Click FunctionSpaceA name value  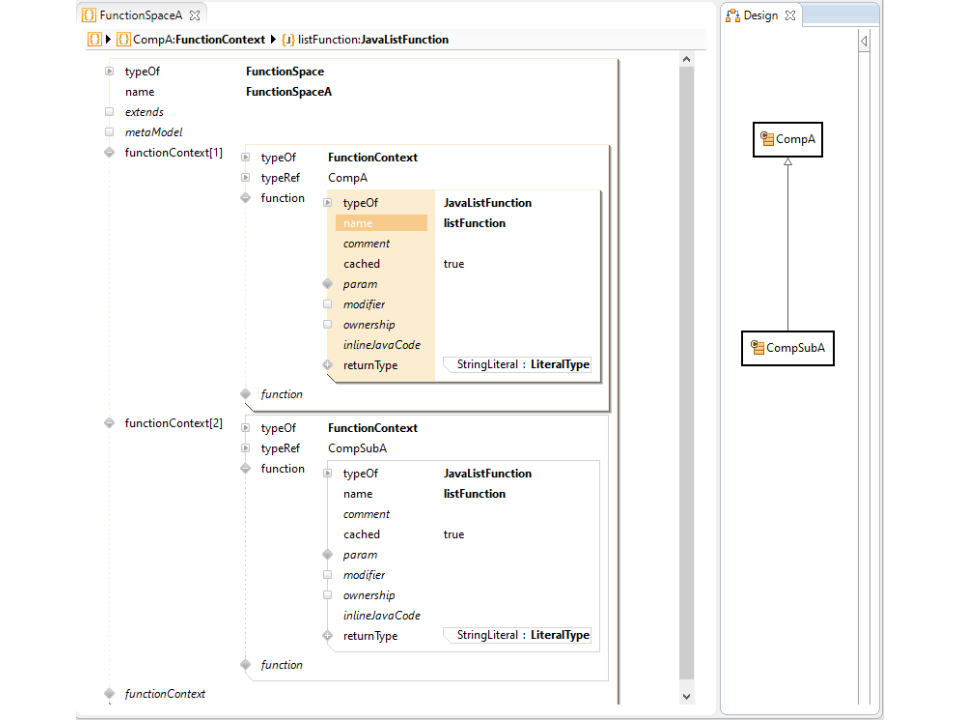[288, 91]
